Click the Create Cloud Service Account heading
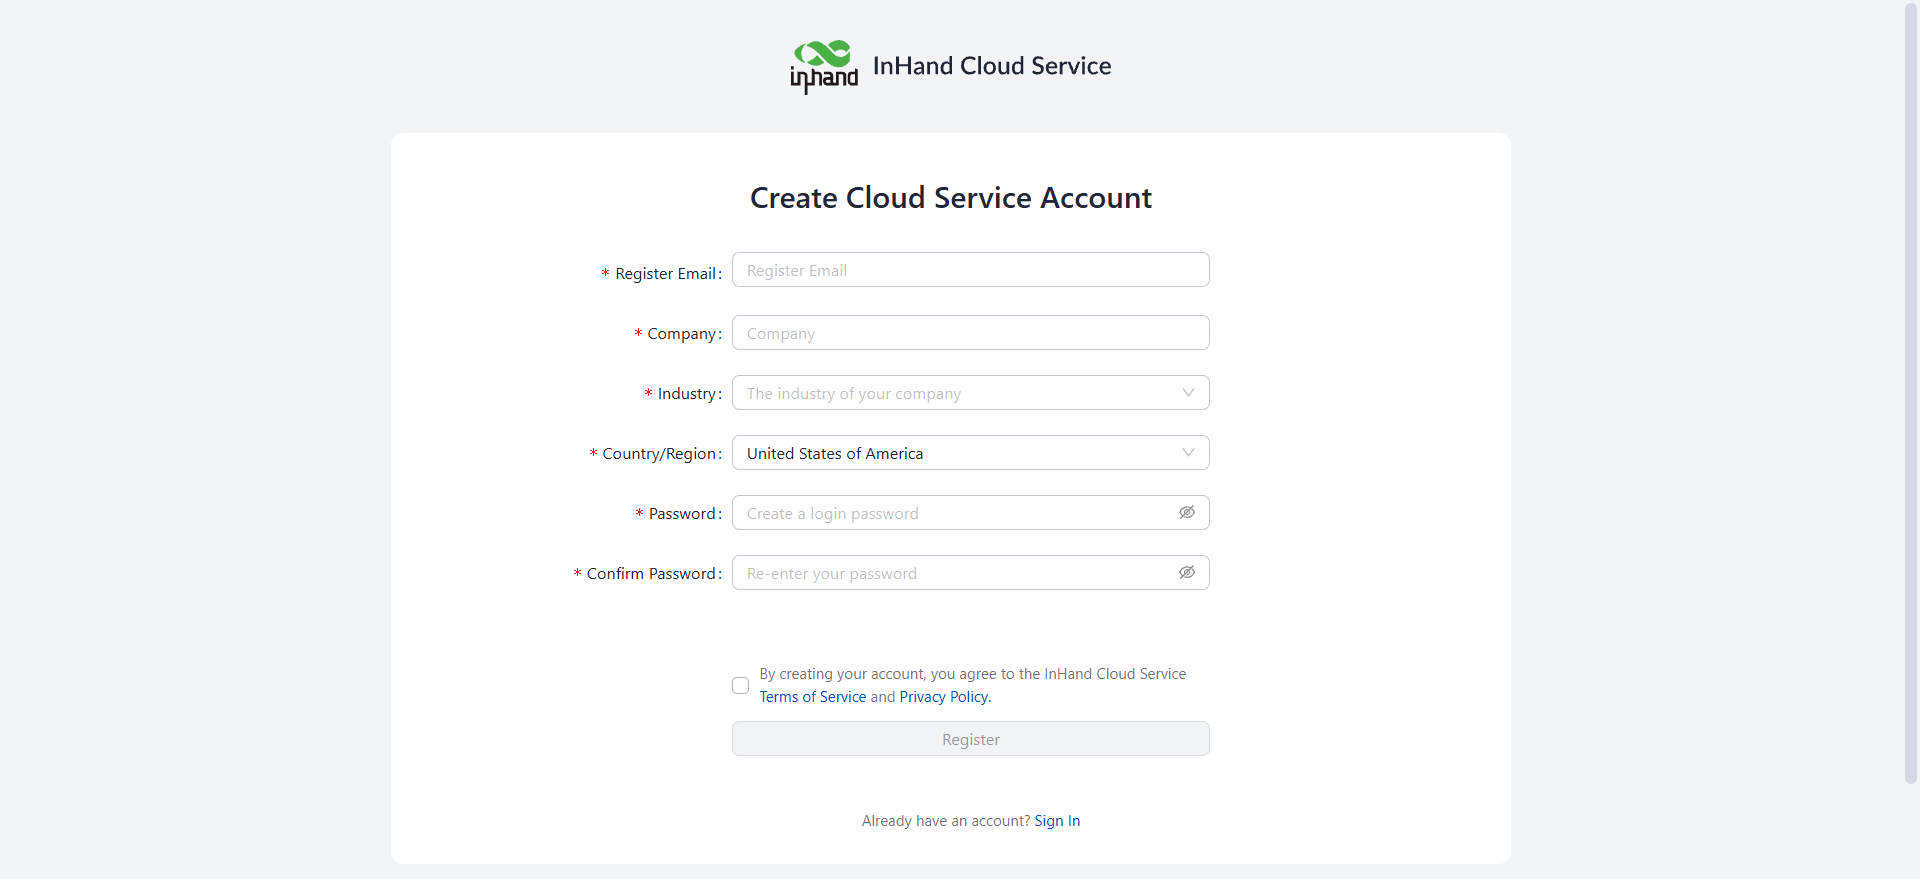 (951, 198)
